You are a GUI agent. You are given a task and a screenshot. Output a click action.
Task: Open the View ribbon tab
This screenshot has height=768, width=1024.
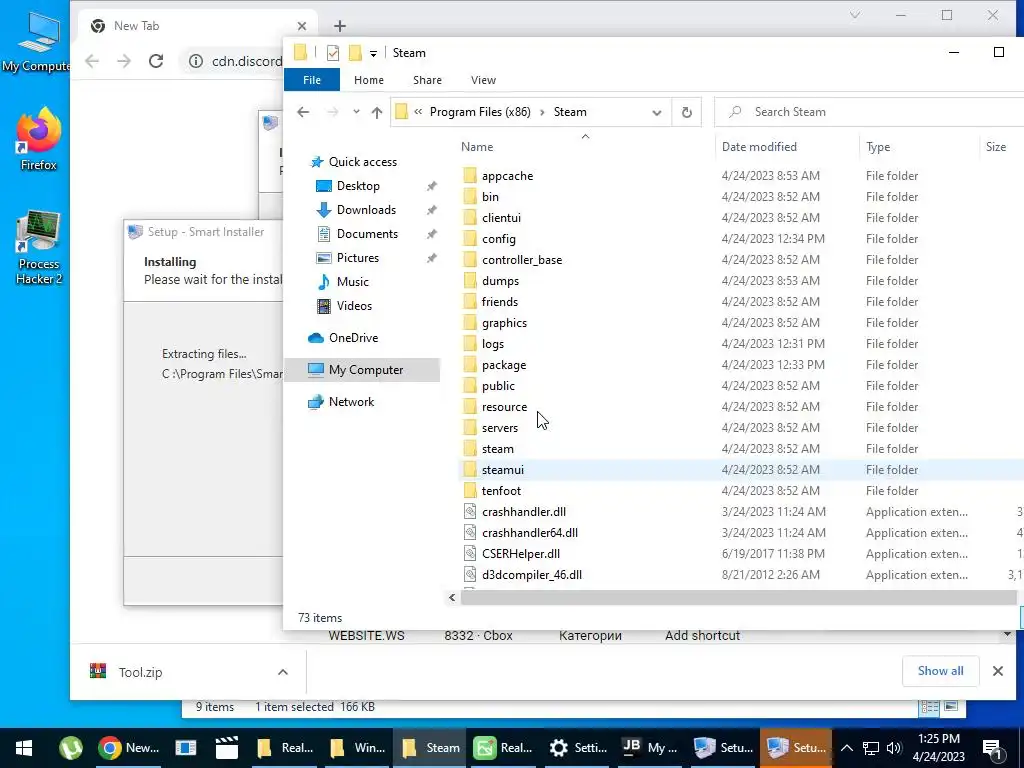click(x=483, y=80)
